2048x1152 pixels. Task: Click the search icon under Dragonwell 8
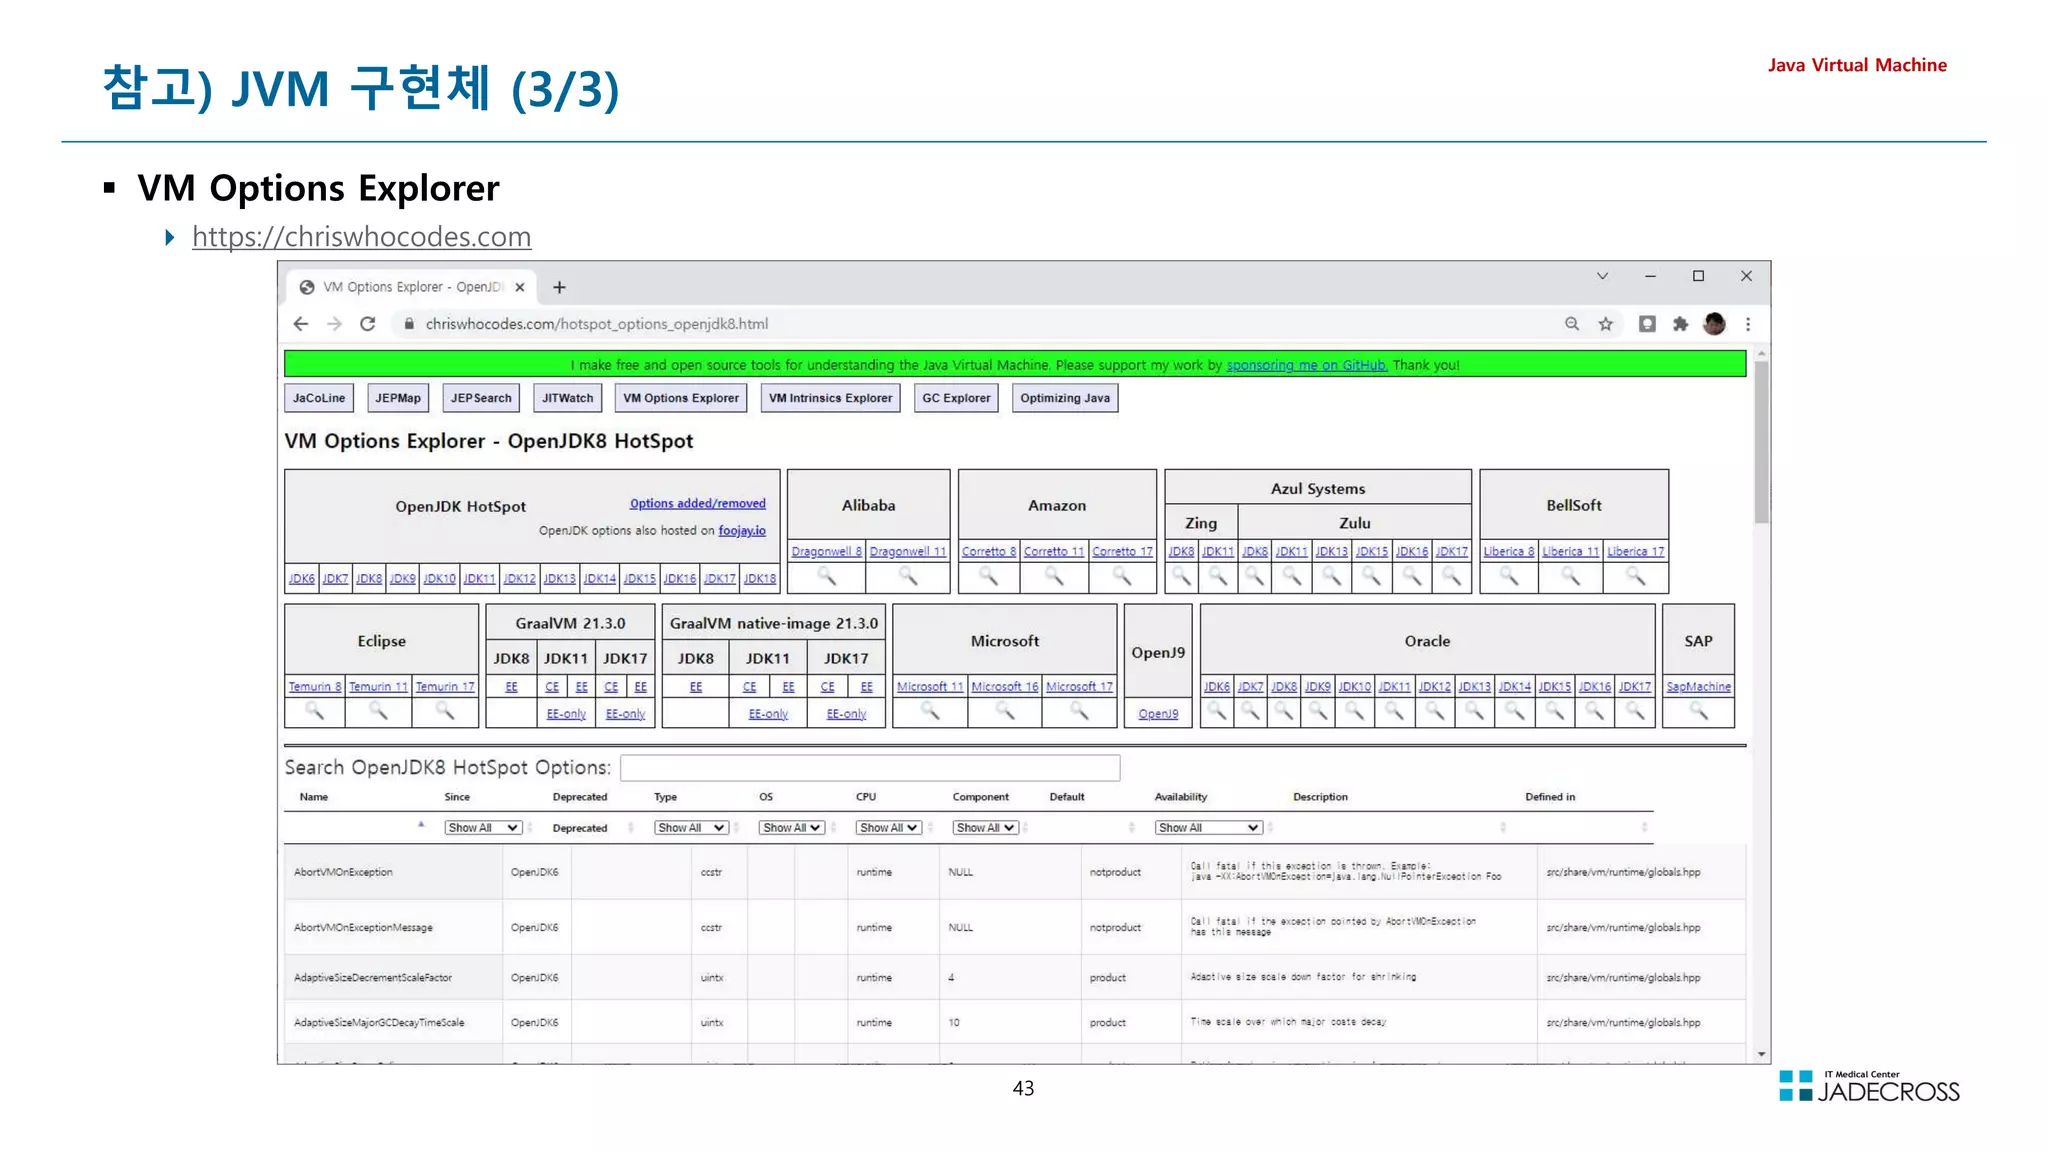click(x=827, y=576)
